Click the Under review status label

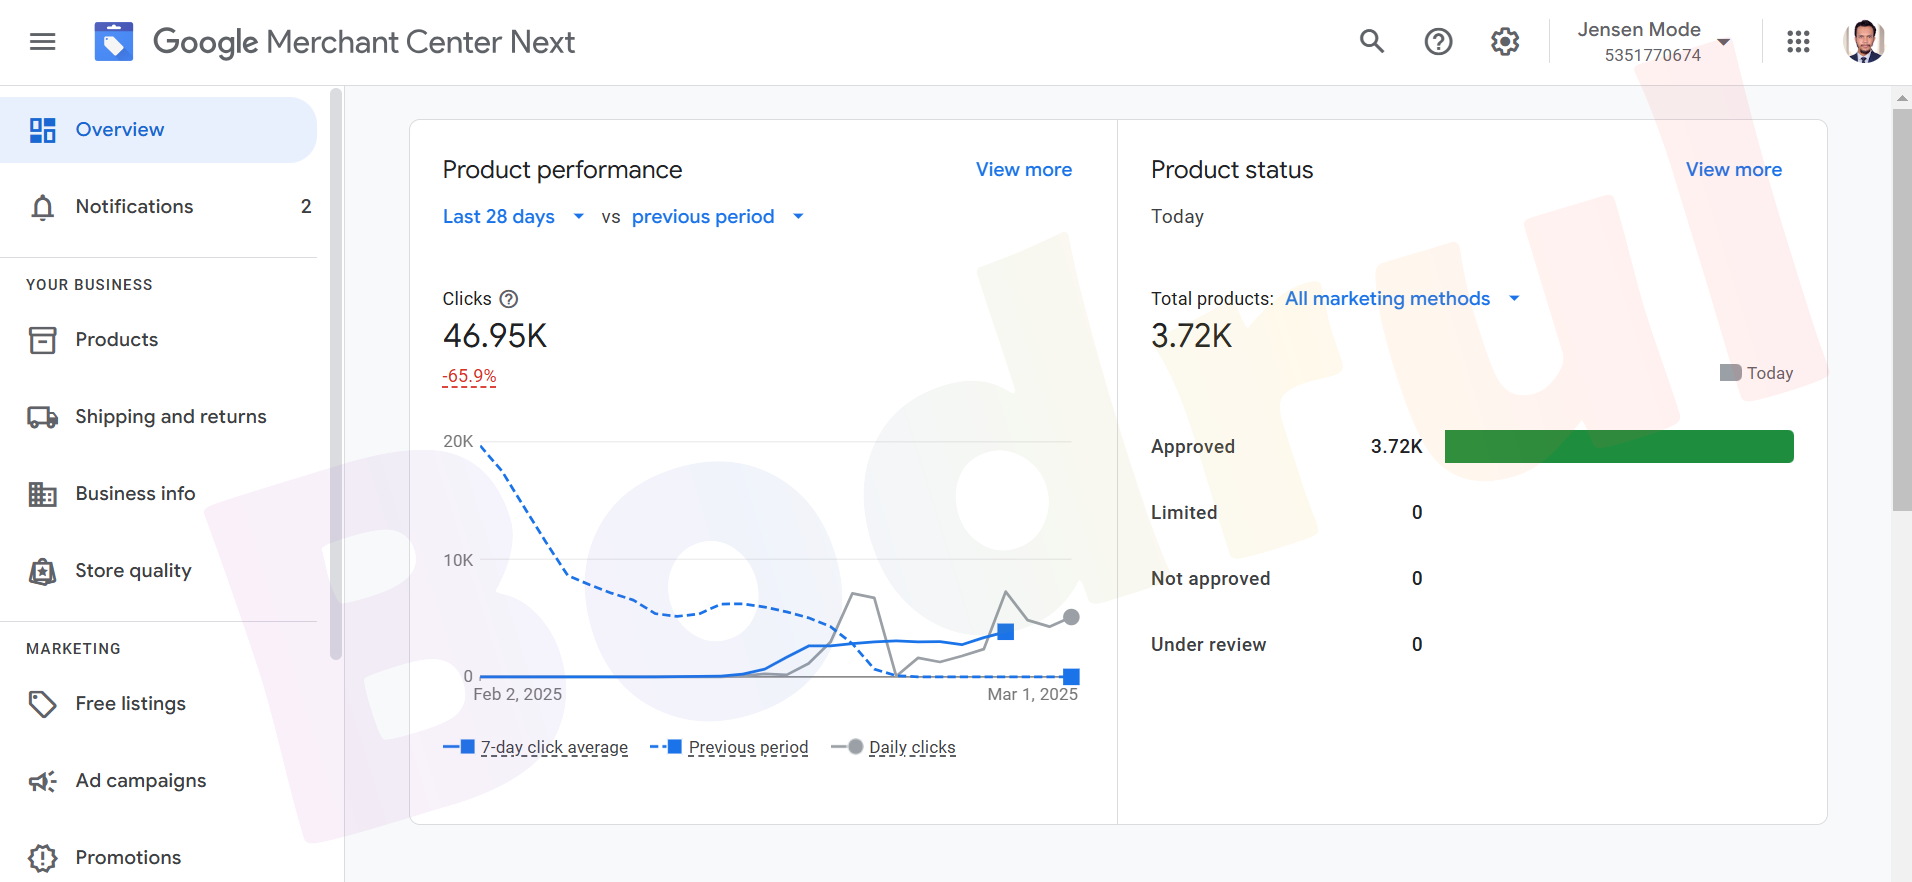(x=1208, y=645)
